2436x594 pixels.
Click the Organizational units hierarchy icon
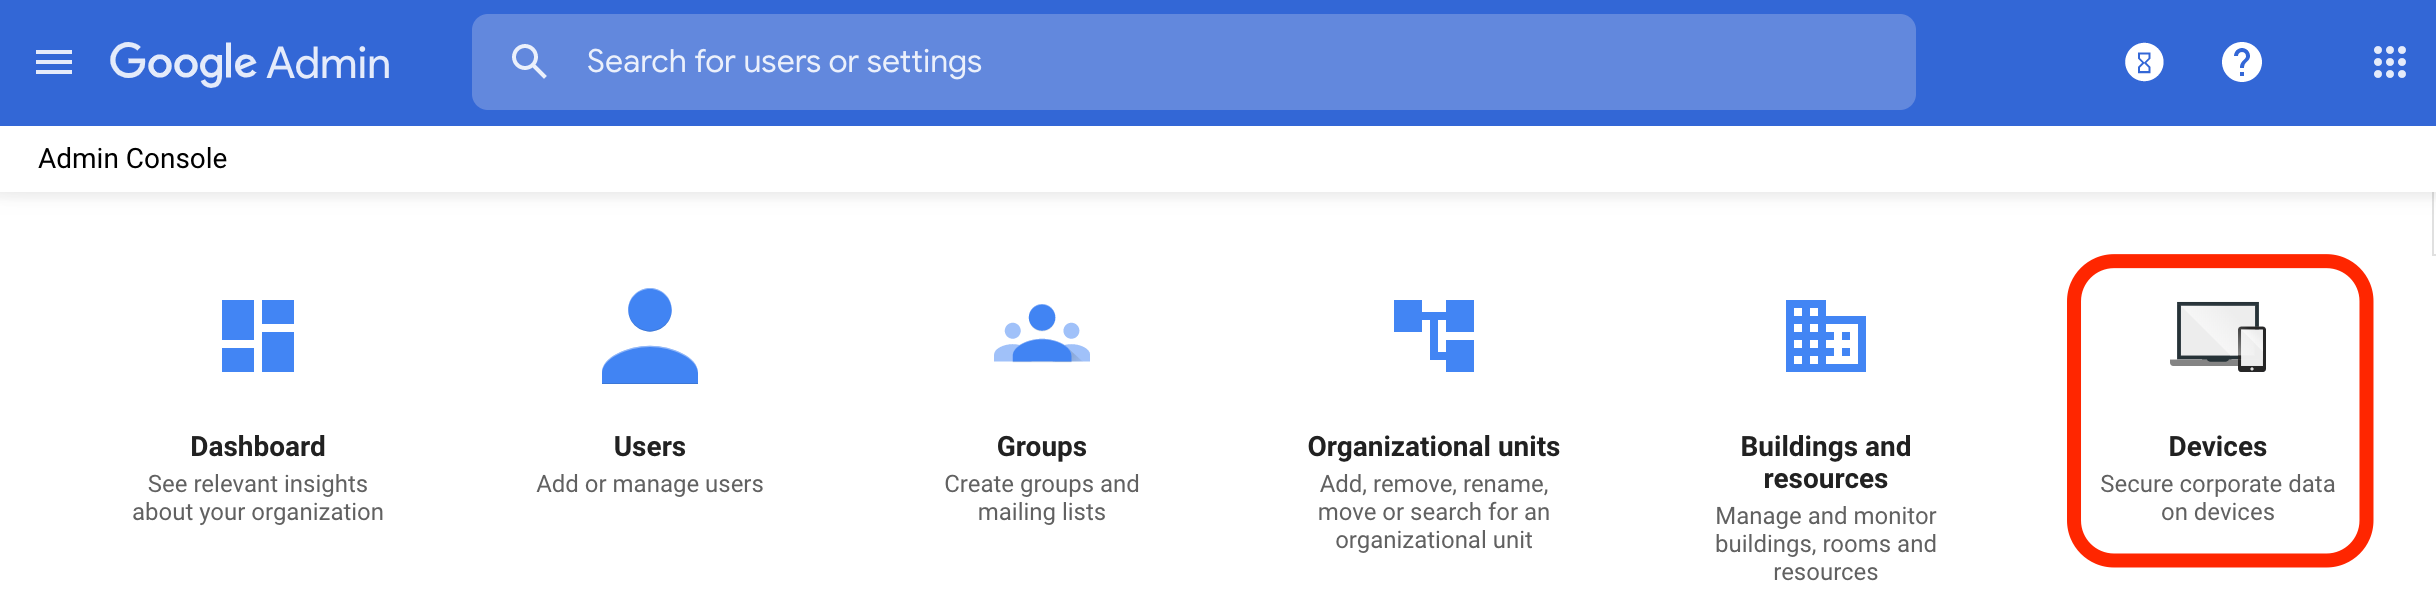click(1434, 336)
